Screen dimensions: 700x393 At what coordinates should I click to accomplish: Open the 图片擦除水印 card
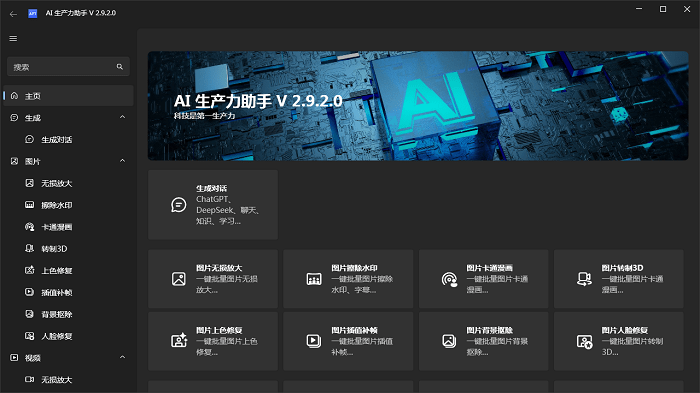[348, 279]
